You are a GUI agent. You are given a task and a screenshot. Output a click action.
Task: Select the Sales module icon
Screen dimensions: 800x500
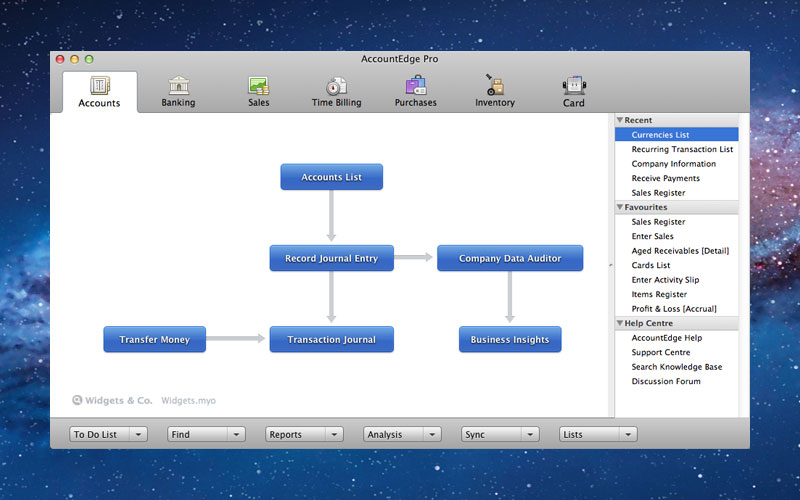(x=258, y=85)
